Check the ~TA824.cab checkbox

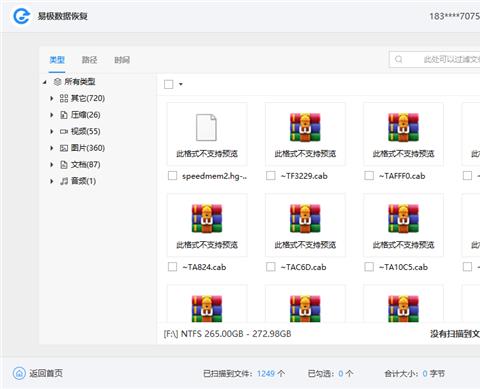pos(172,267)
